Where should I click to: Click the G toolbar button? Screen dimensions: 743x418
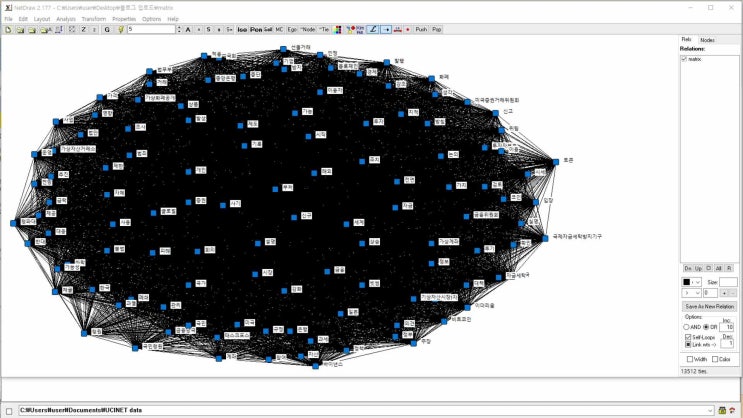click(x=107, y=29)
